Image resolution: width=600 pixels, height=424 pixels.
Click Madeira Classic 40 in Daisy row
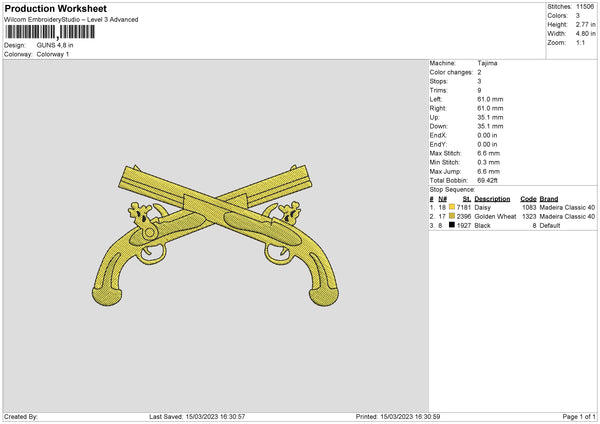[567, 207]
